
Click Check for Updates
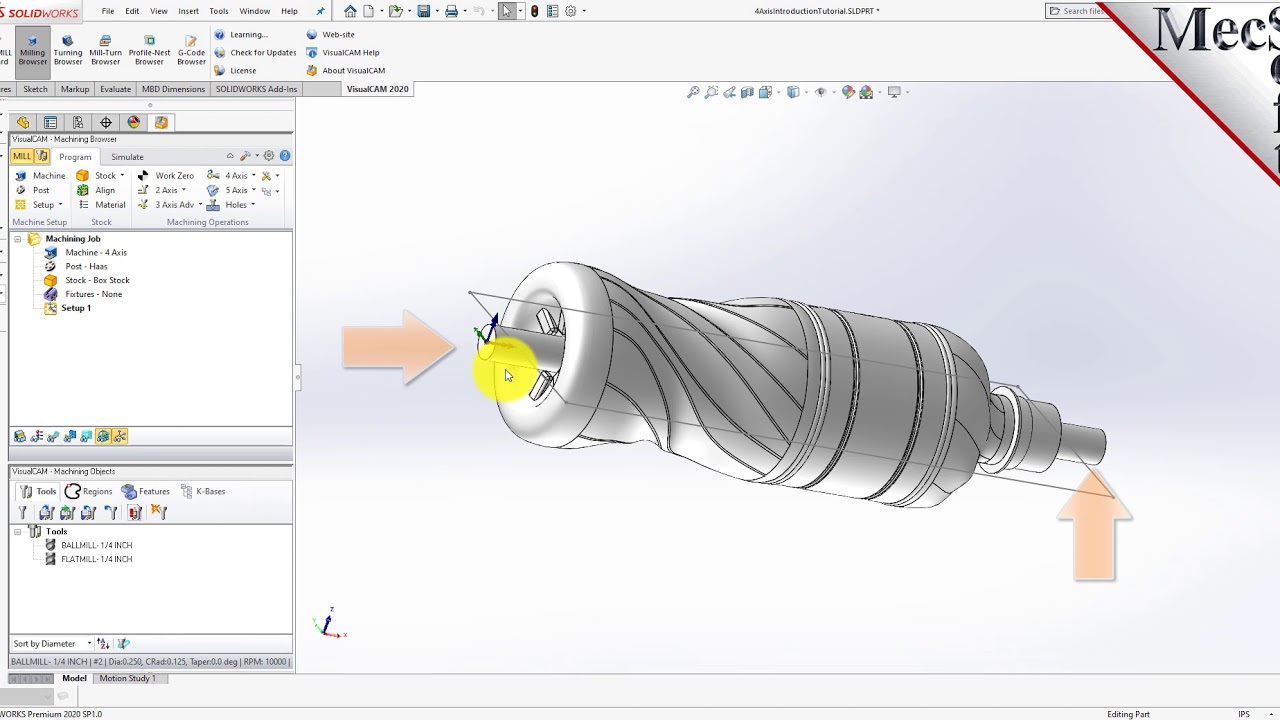tap(255, 52)
